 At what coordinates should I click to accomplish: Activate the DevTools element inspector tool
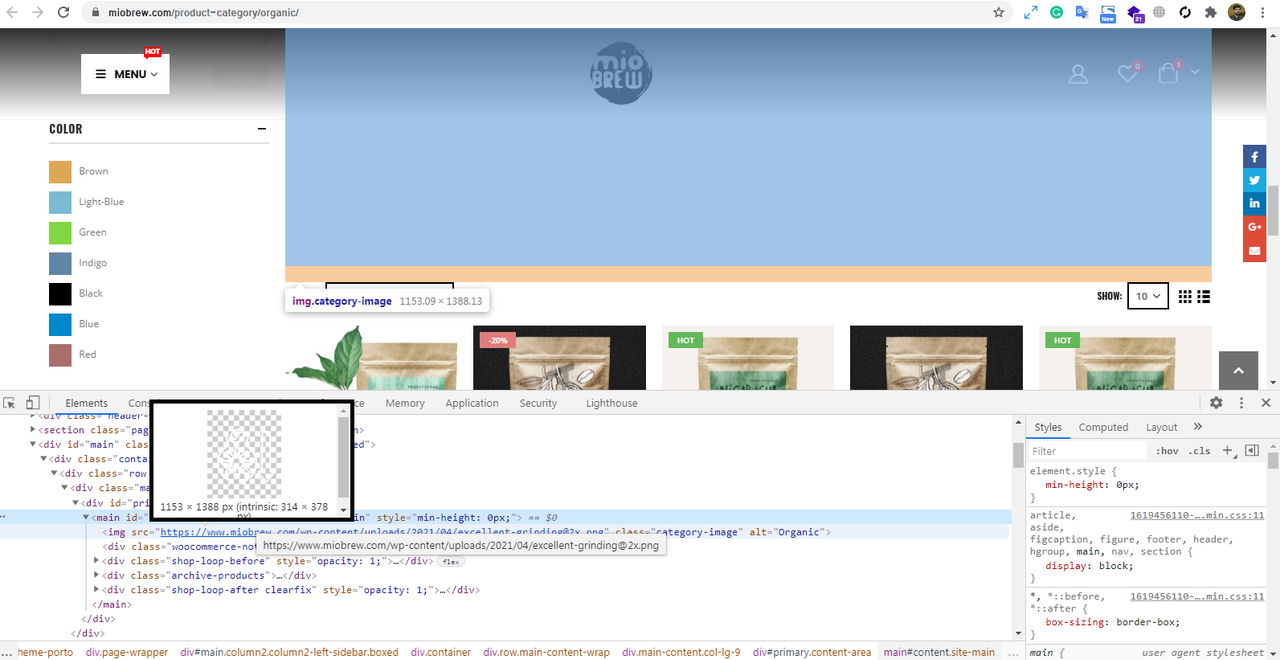click(10, 403)
